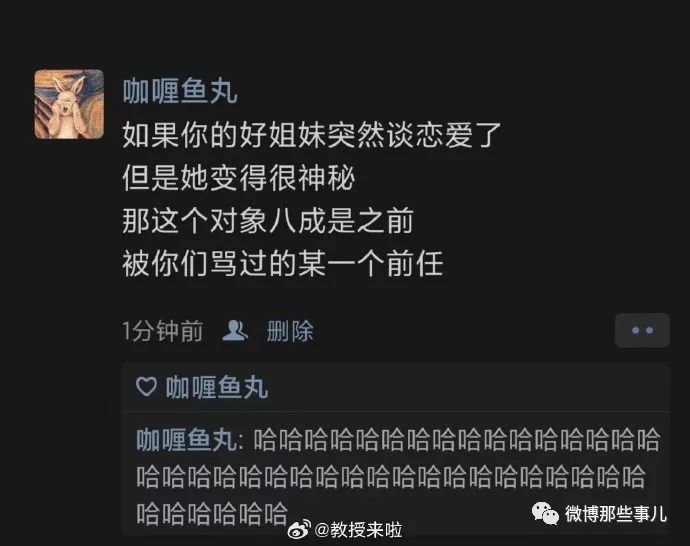Open 咖喱鱼丸 name beside the heart
Image resolution: width=690 pixels, height=546 pixels.
217,387
